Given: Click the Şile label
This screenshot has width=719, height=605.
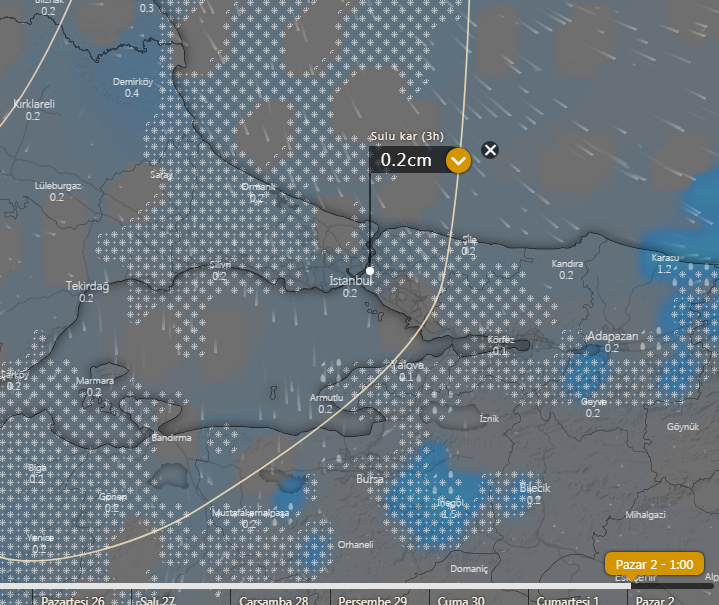Looking at the screenshot, I should [x=469, y=239].
